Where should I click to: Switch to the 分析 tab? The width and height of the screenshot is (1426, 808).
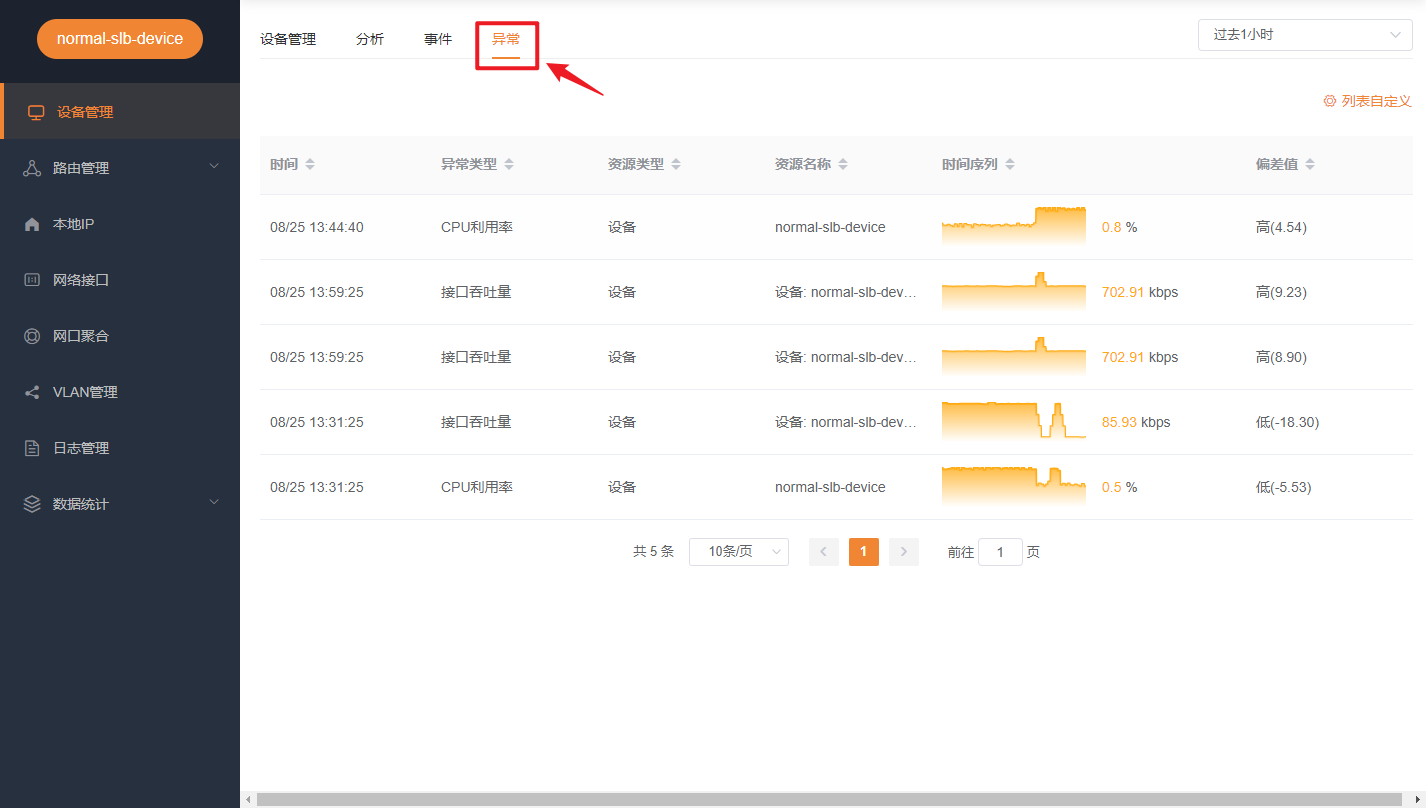click(x=369, y=39)
